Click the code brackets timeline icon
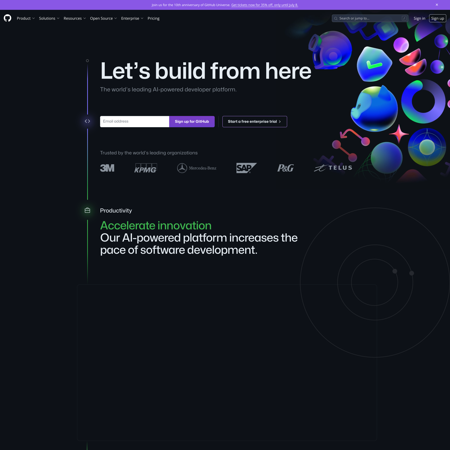This screenshot has height=450, width=450. click(x=87, y=121)
